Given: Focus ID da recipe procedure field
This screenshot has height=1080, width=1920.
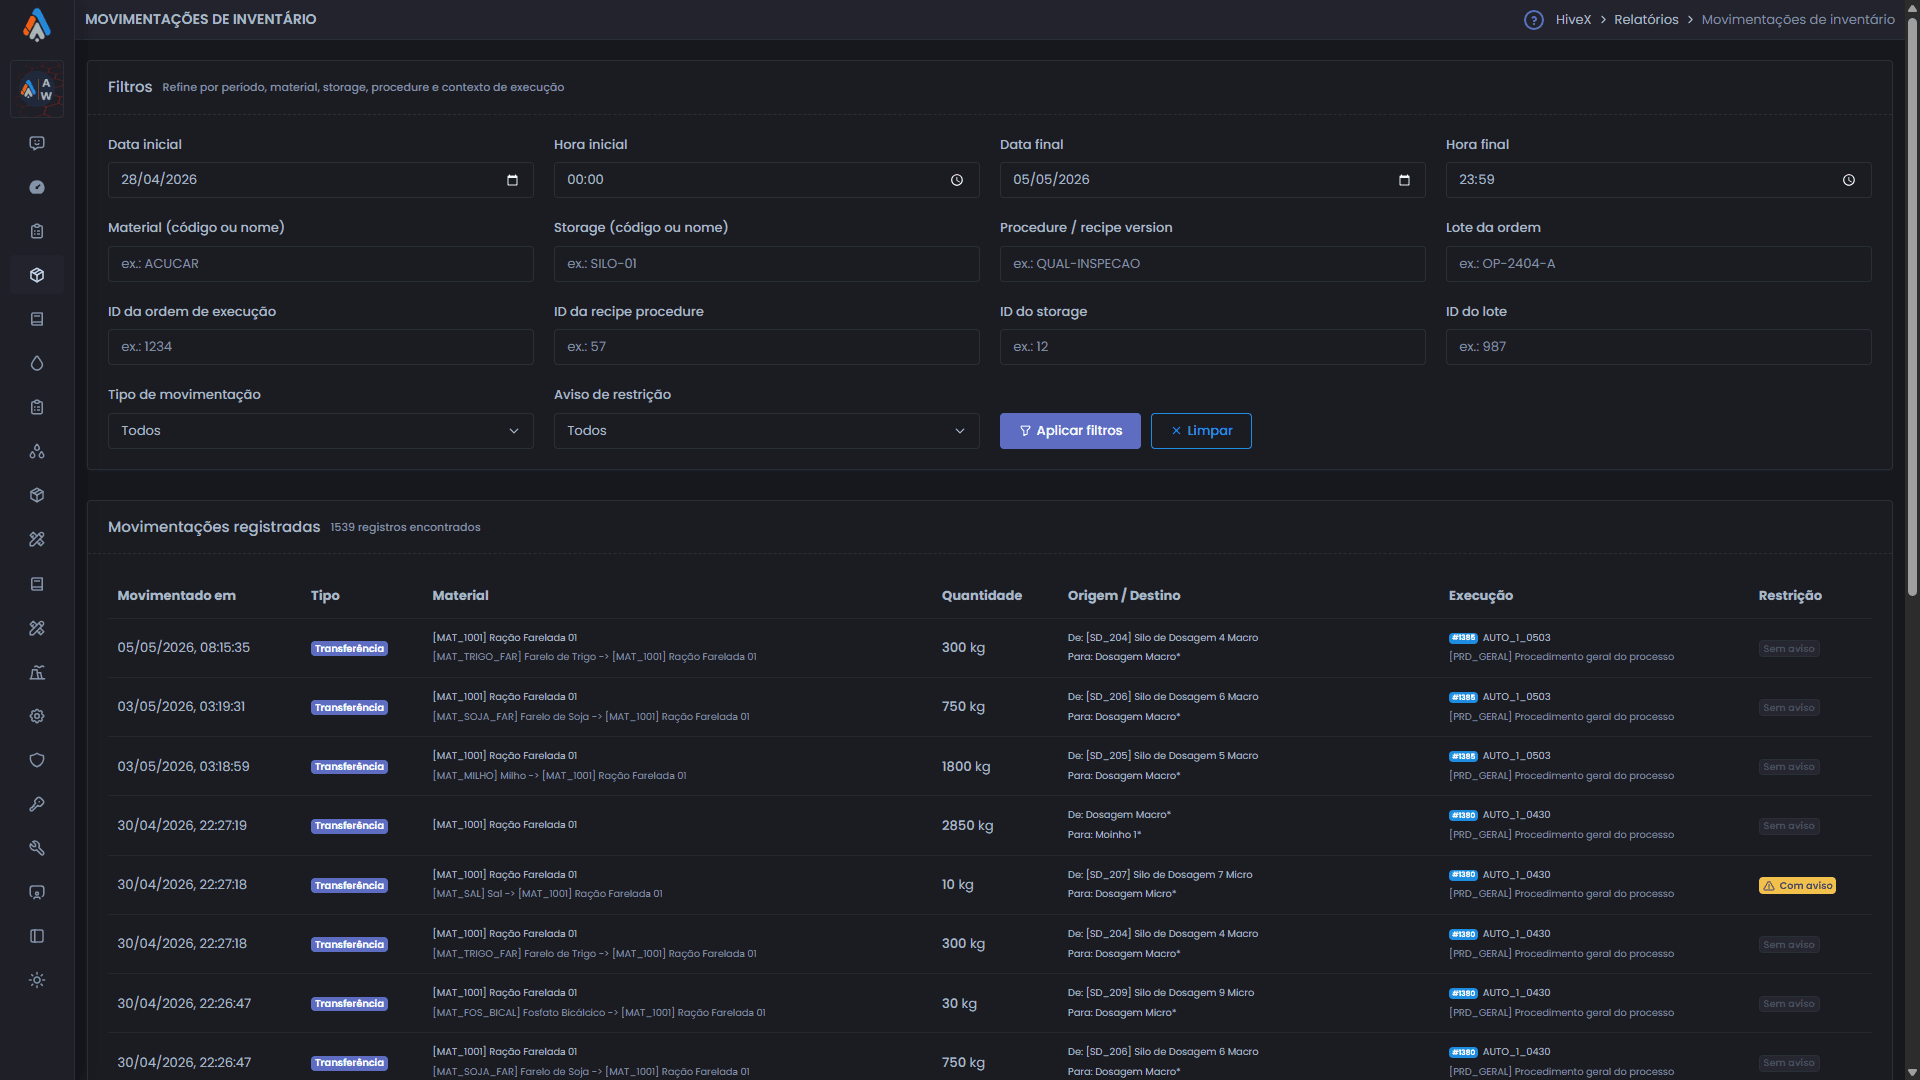Looking at the screenshot, I should pyautogui.click(x=766, y=347).
